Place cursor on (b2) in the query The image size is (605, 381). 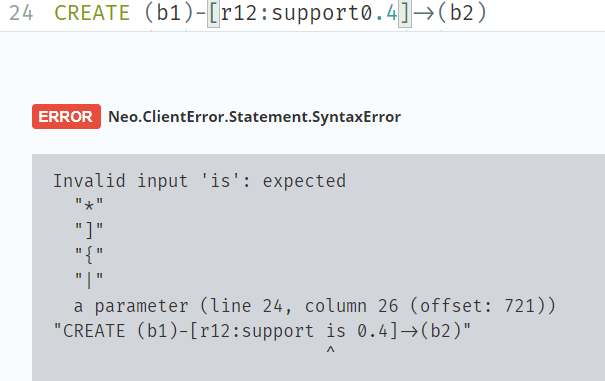[x=462, y=13]
